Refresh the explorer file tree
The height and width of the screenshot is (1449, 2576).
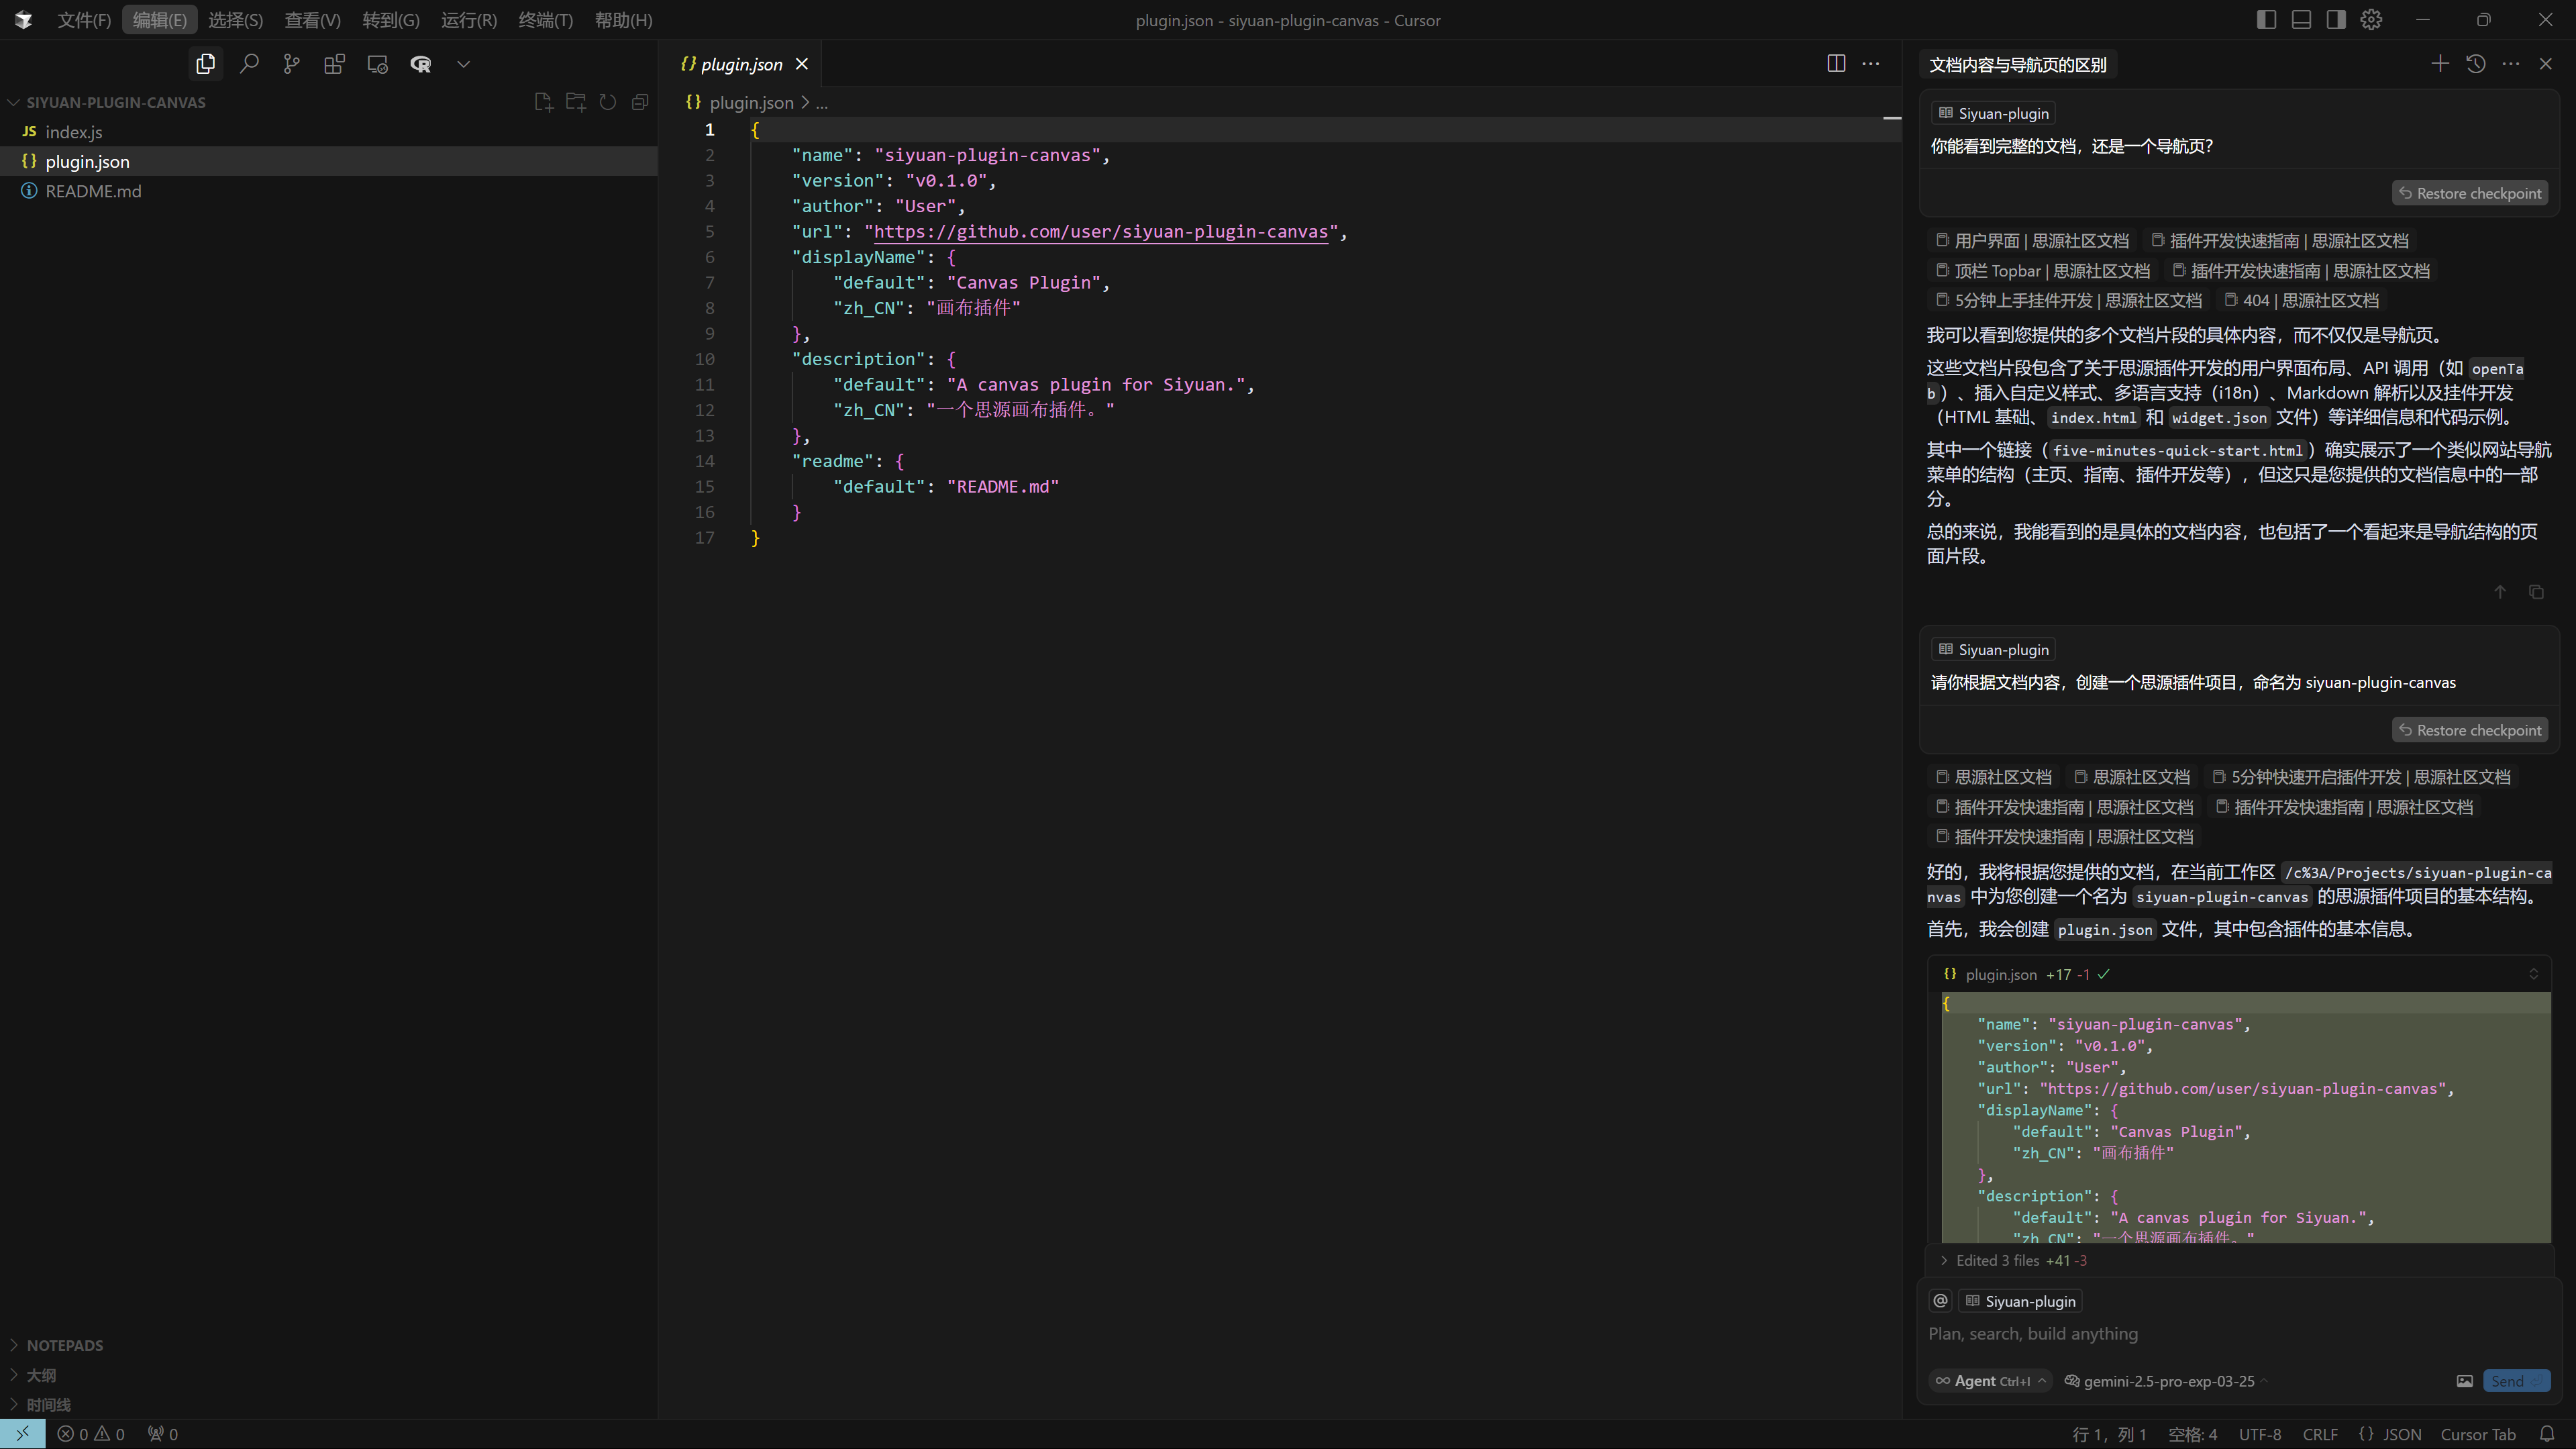click(x=608, y=102)
